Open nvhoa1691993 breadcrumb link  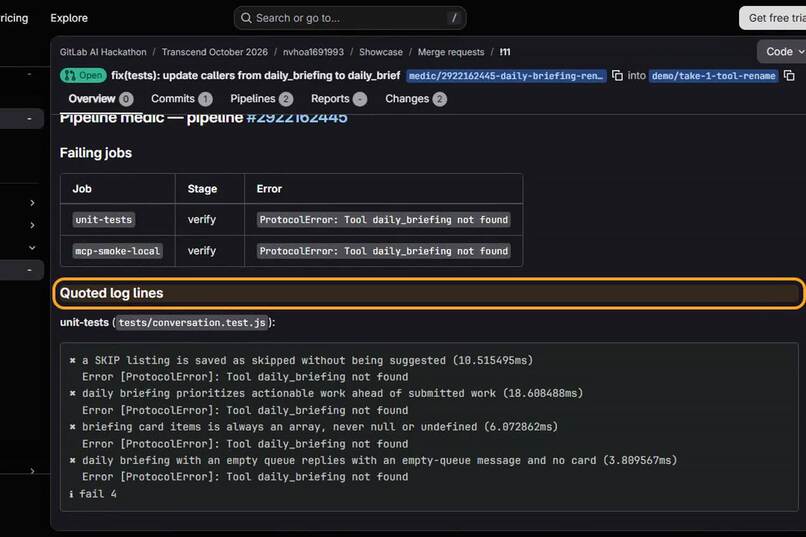313,52
